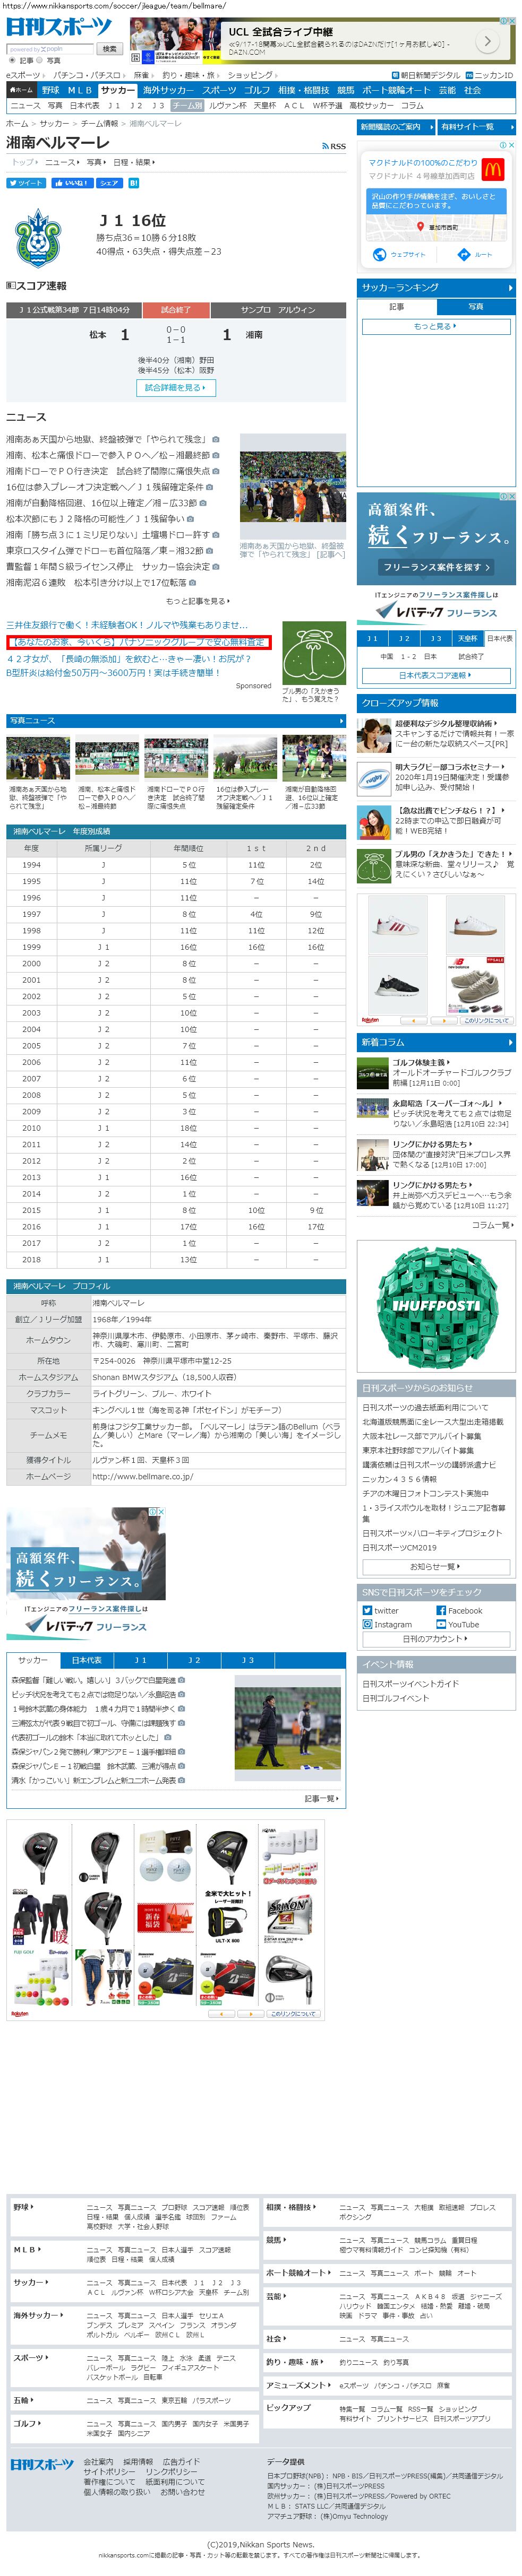Click the search text input field
Viewport: 522px width, 2576px height.
(x=50, y=48)
